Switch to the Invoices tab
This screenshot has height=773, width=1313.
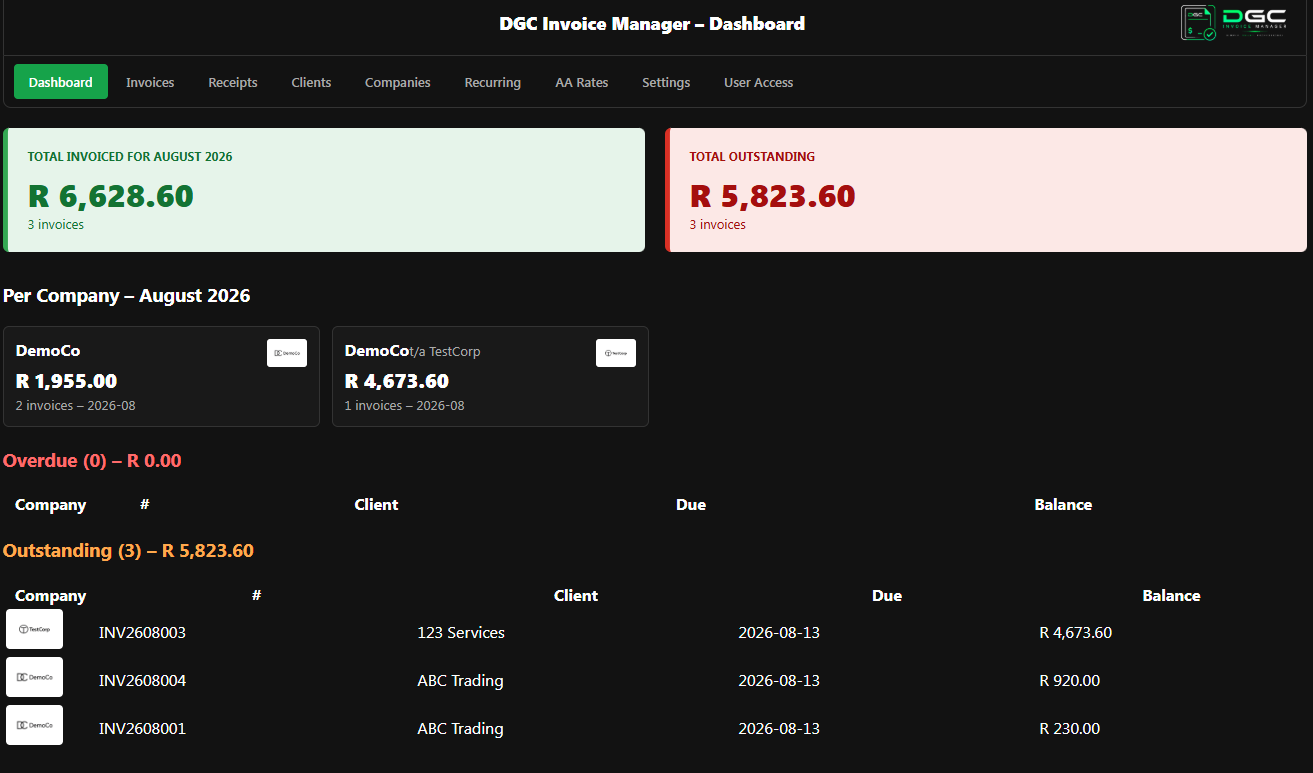pyautogui.click(x=150, y=82)
